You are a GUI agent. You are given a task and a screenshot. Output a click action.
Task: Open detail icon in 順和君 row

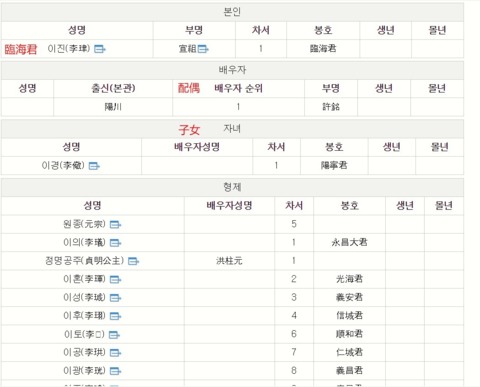click(114, 334)
